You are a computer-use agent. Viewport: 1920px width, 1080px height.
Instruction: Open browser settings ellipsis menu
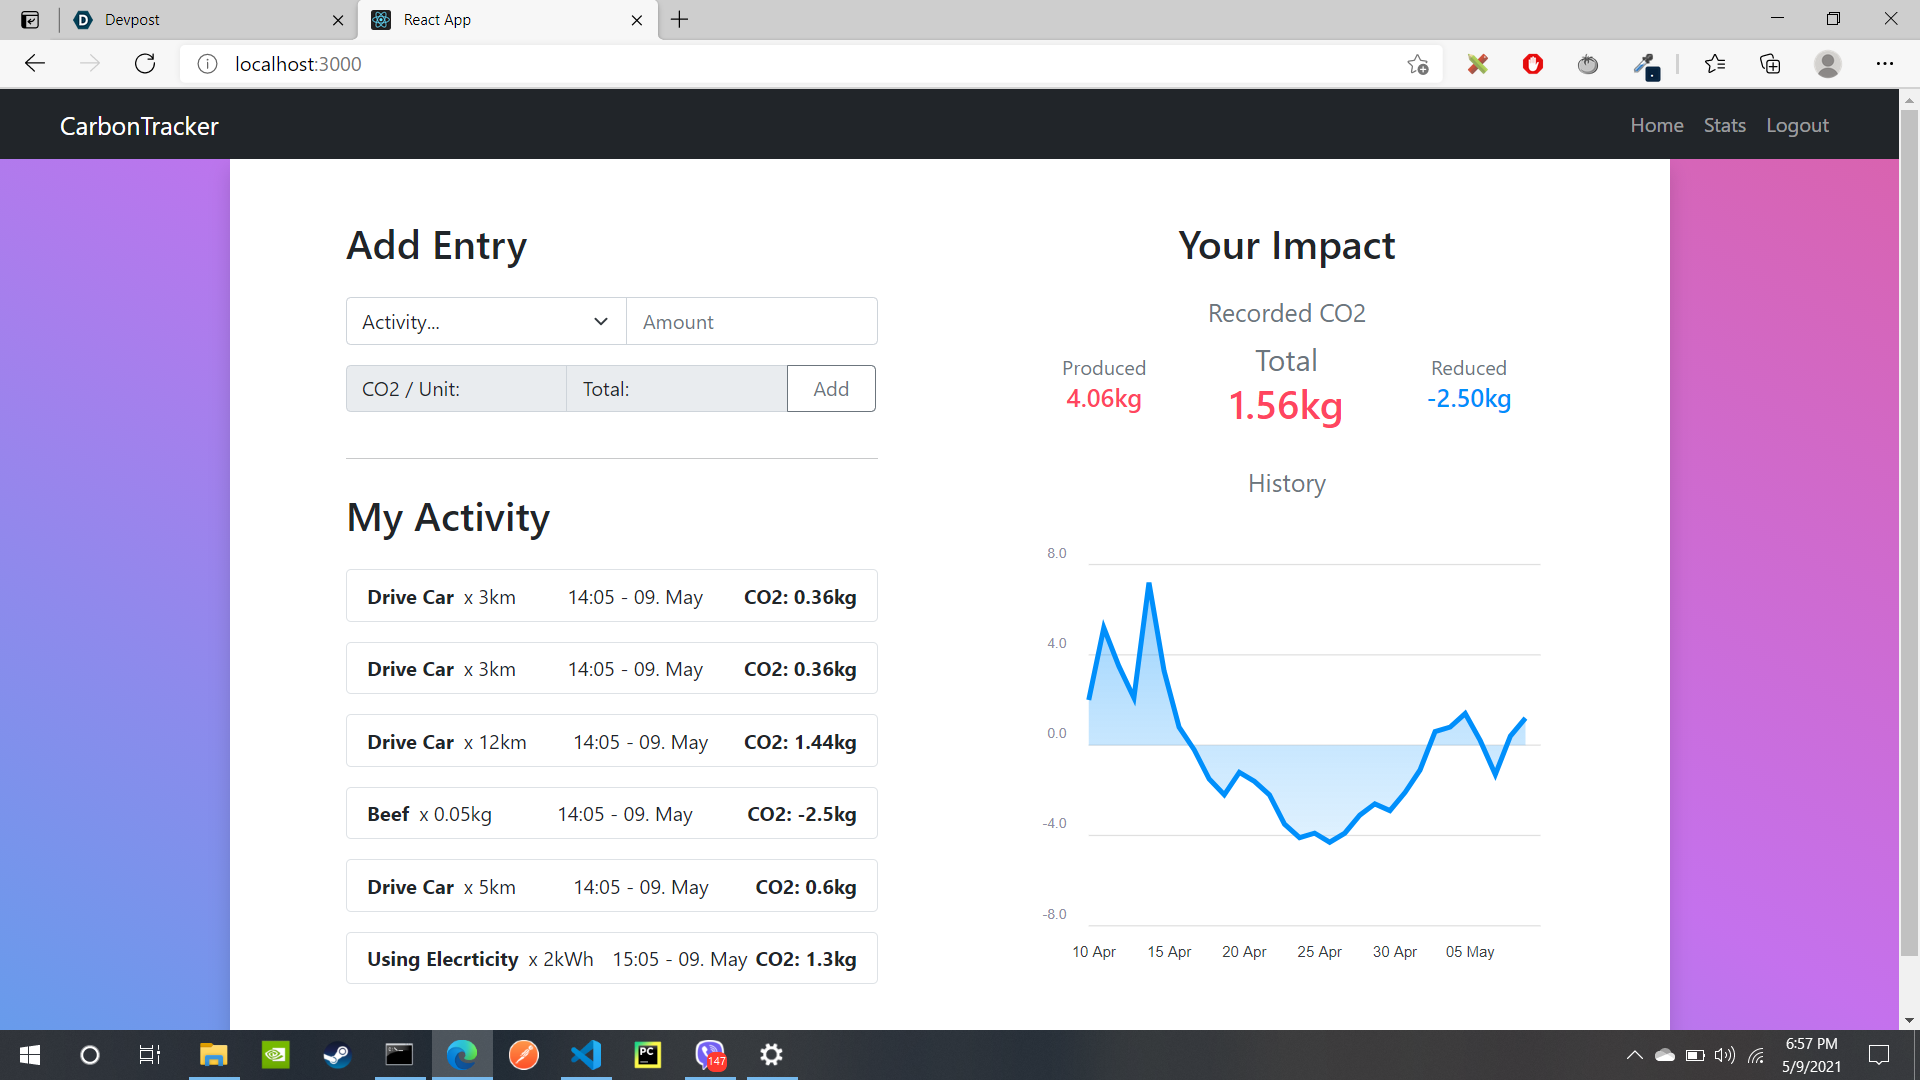[x=1884, y=64]
